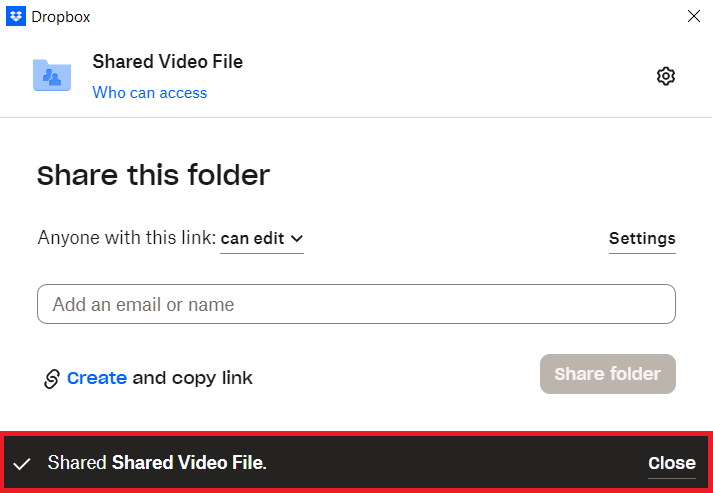
Task: Click the chain link icon beside Create
Action: [x=52, y=378]
